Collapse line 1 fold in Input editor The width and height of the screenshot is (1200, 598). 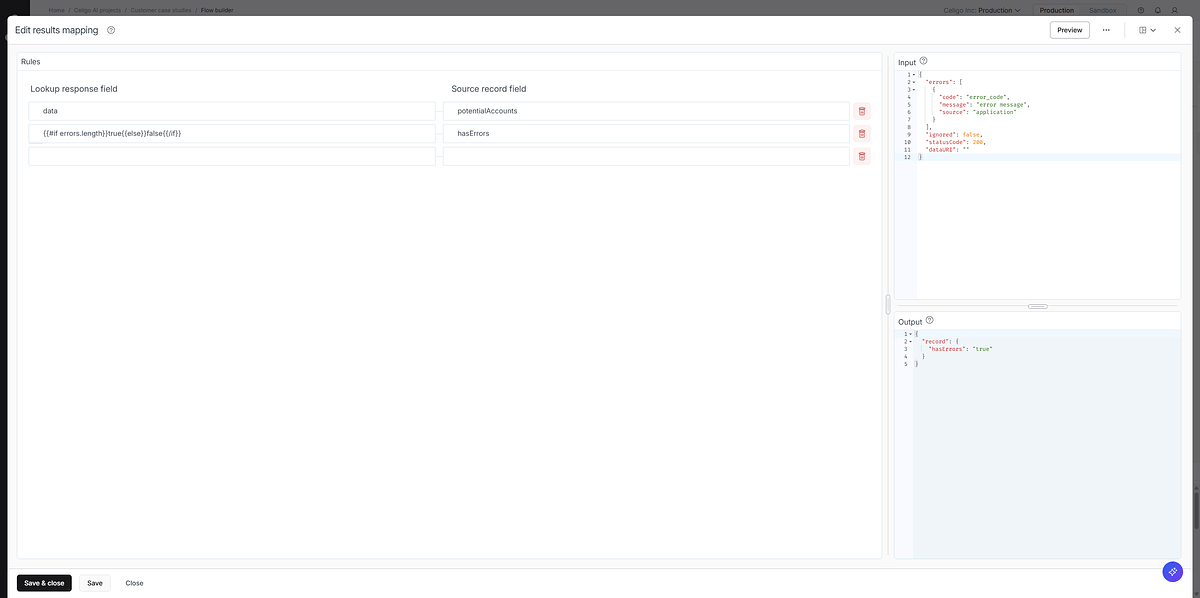[x=913, y=75]
